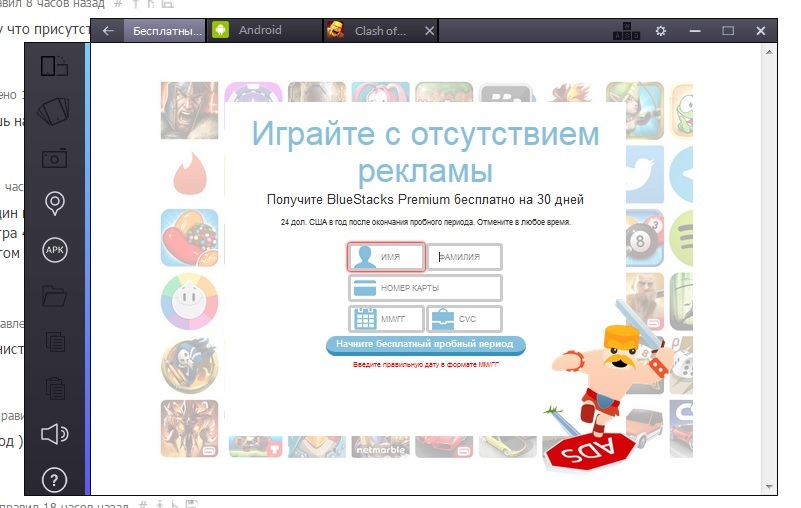Close the Clash of... tab
This screenshot has height=508, width=801.
[429, 31]
